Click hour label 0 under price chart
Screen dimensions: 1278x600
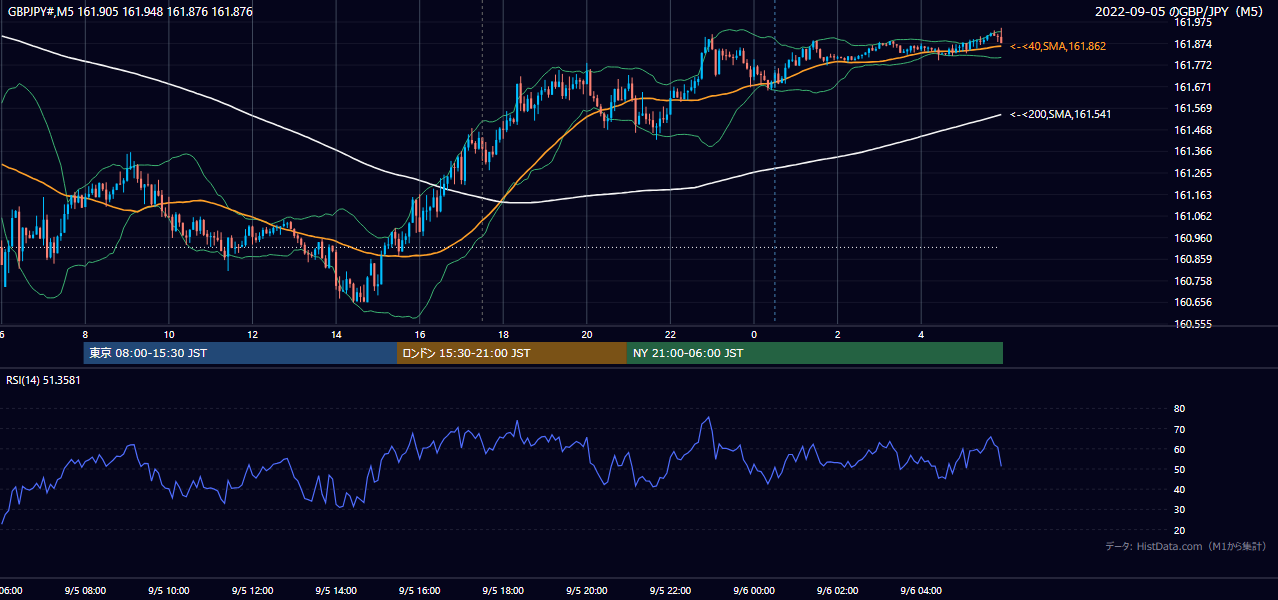click(x=754, y=334)
